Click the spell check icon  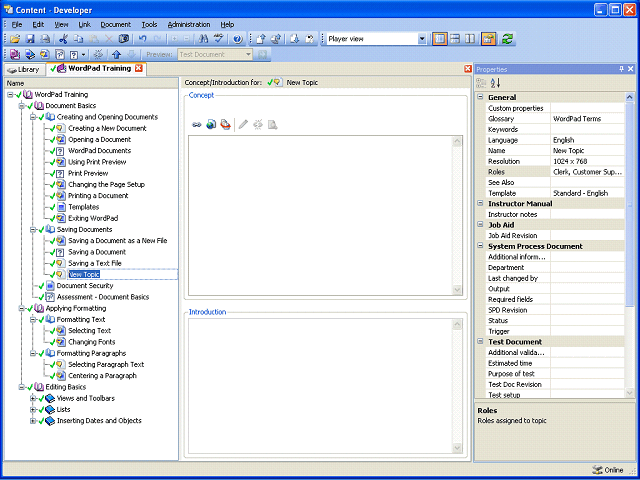[x=219, y=39]
